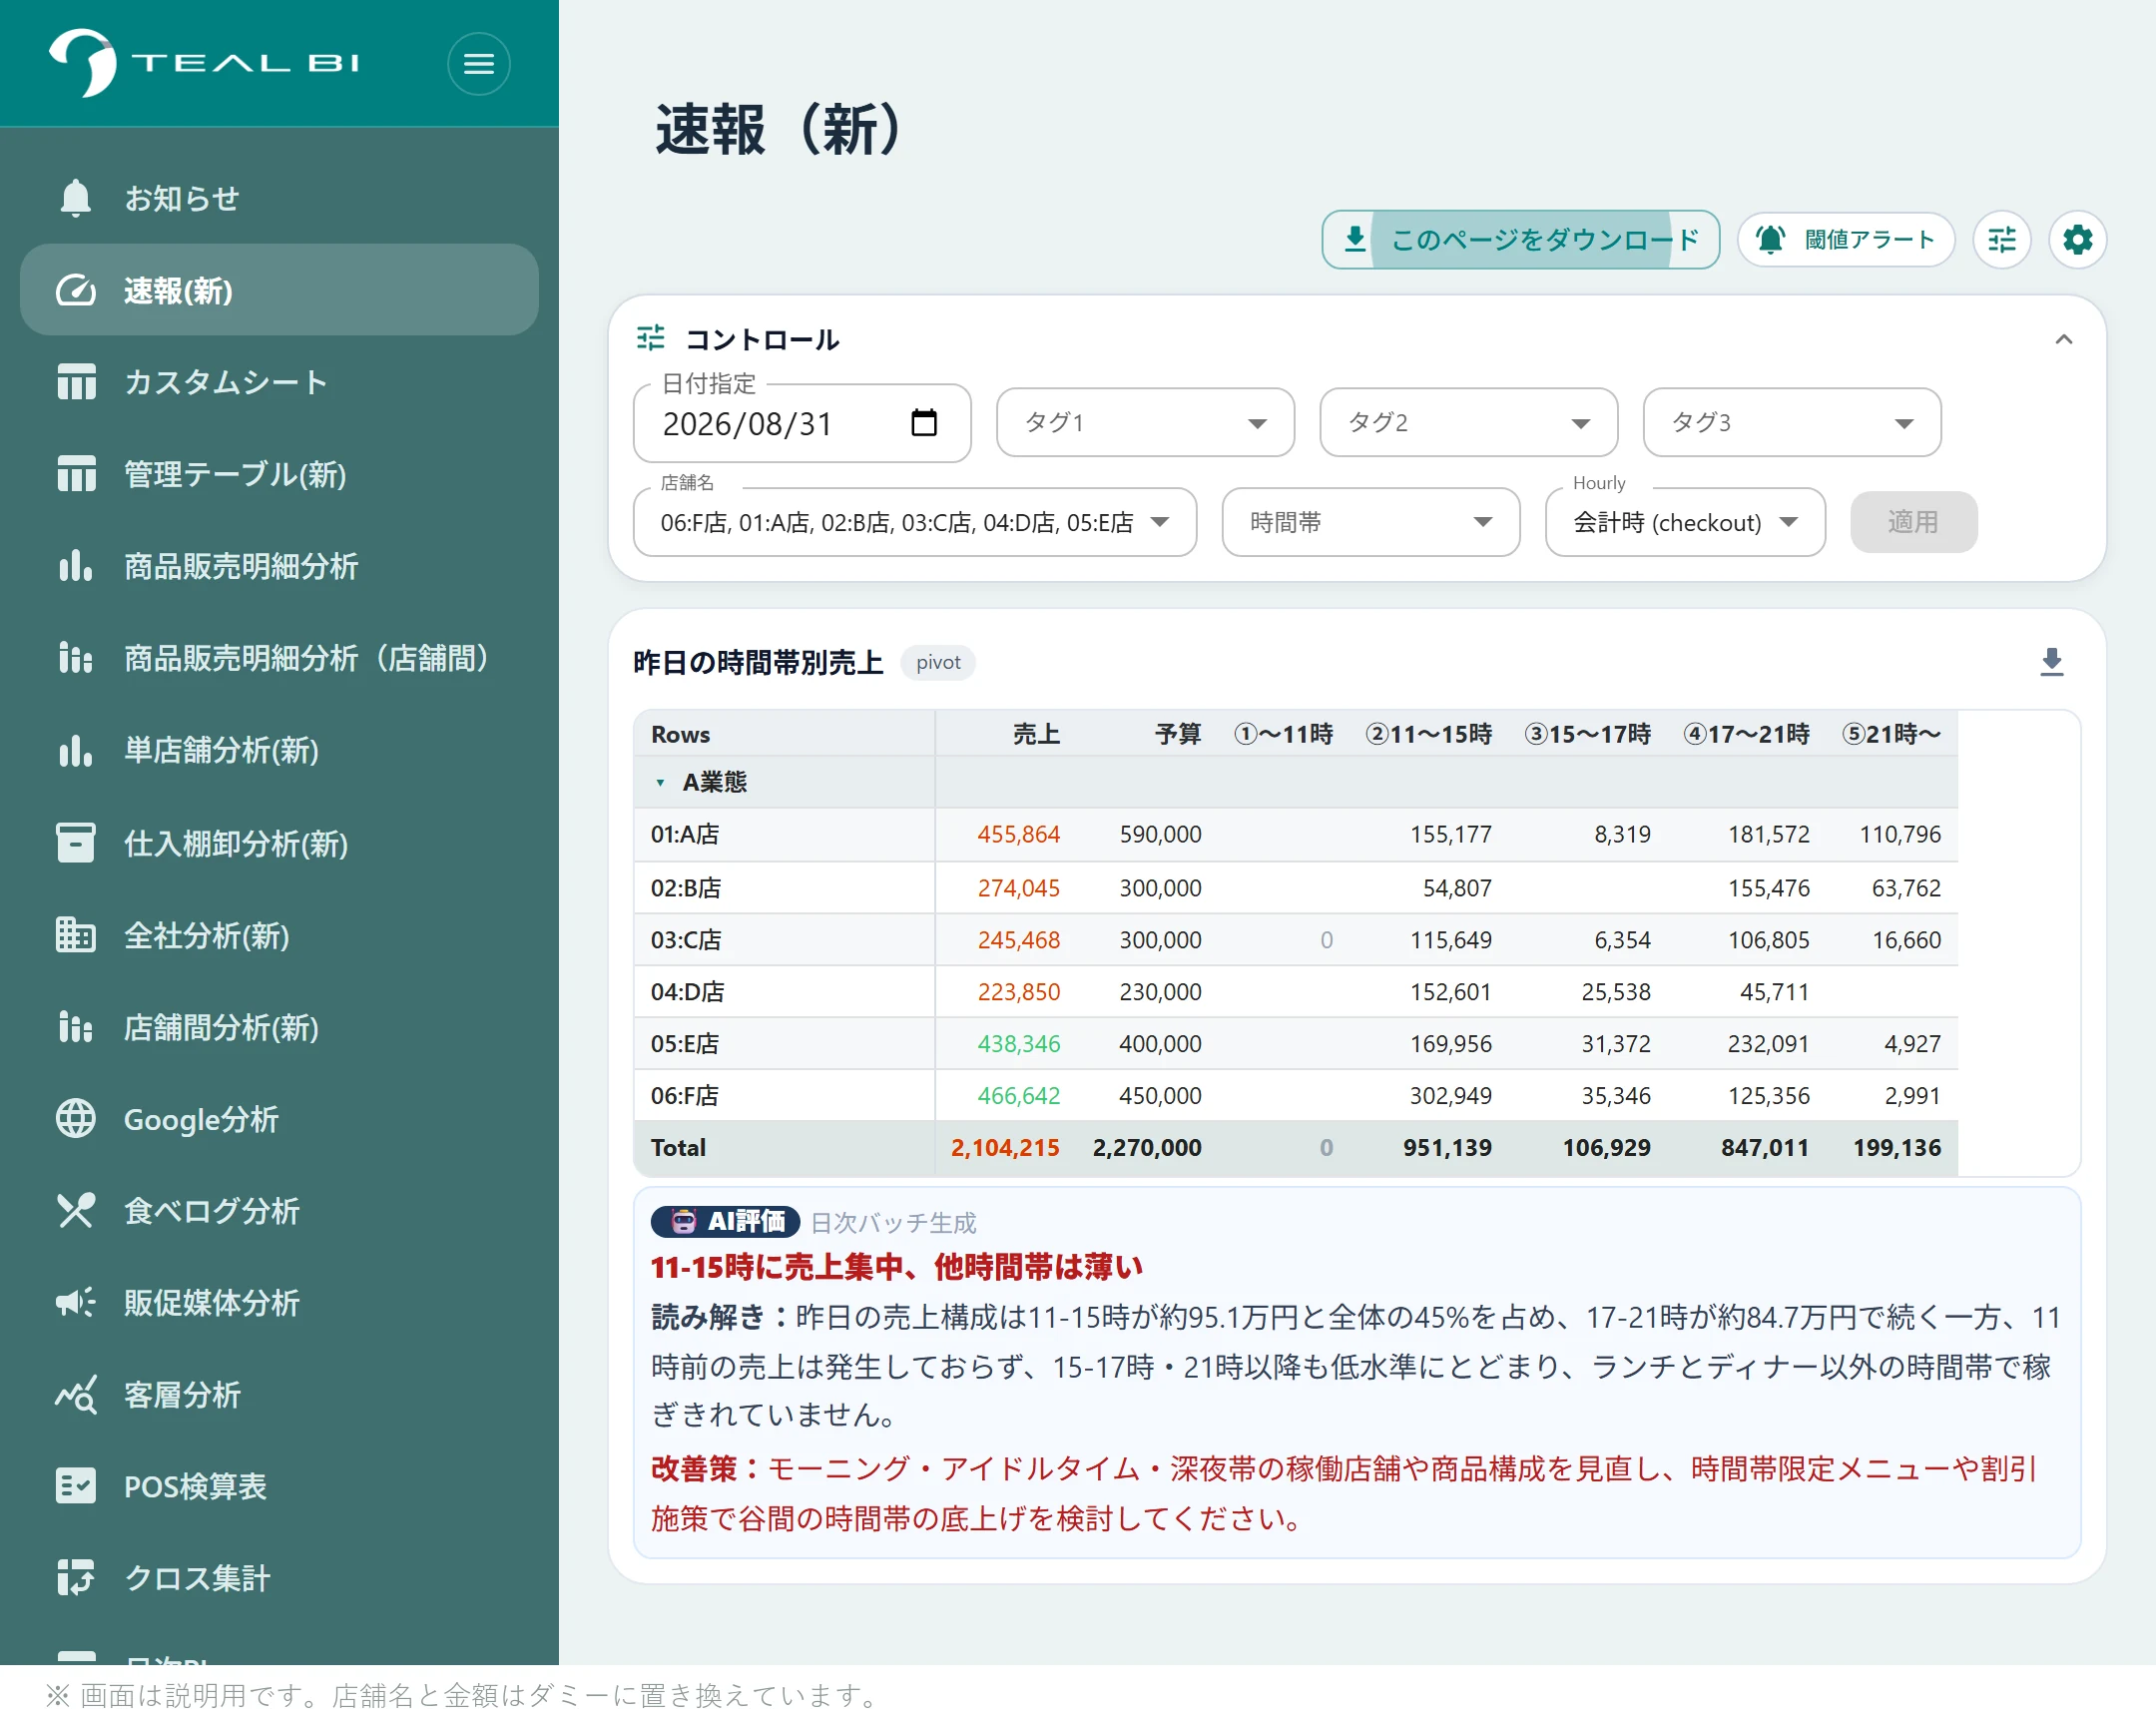Click the 01:A店 sales value 455,864
This screenshot has width=2156, height=1729.
1018,834
